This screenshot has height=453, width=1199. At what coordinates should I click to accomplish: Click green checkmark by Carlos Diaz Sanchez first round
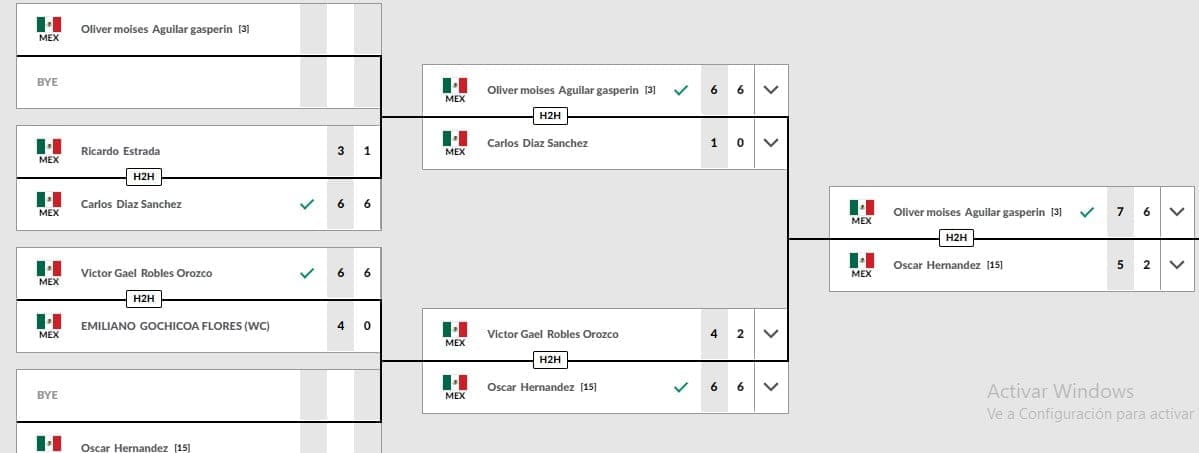point(307,204)
